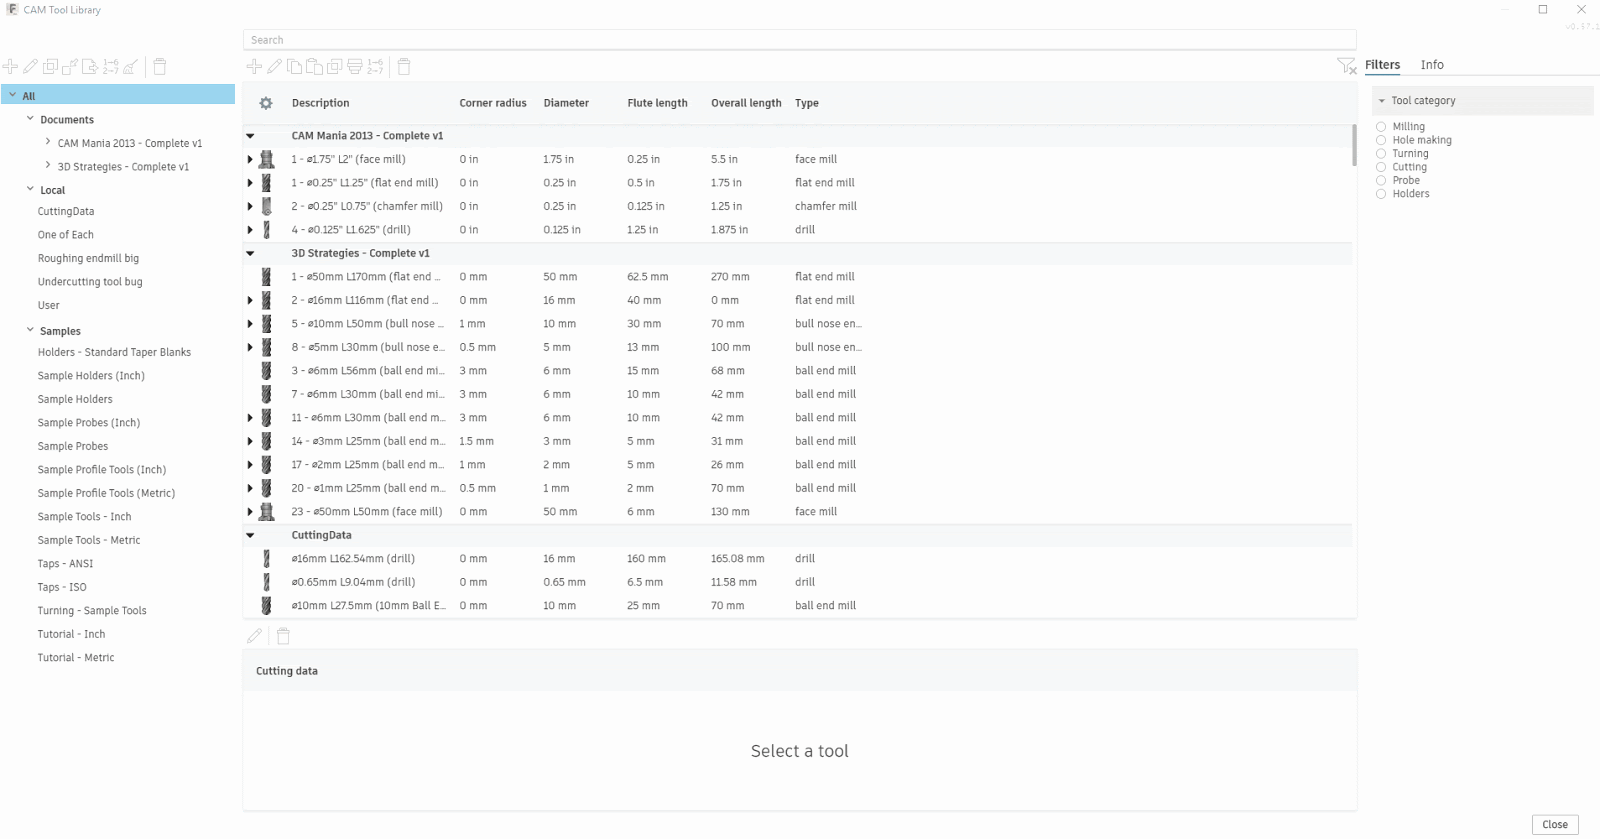Click the import library icon
The height and width of the screenshot is (839, 1600).
[70, 67]
